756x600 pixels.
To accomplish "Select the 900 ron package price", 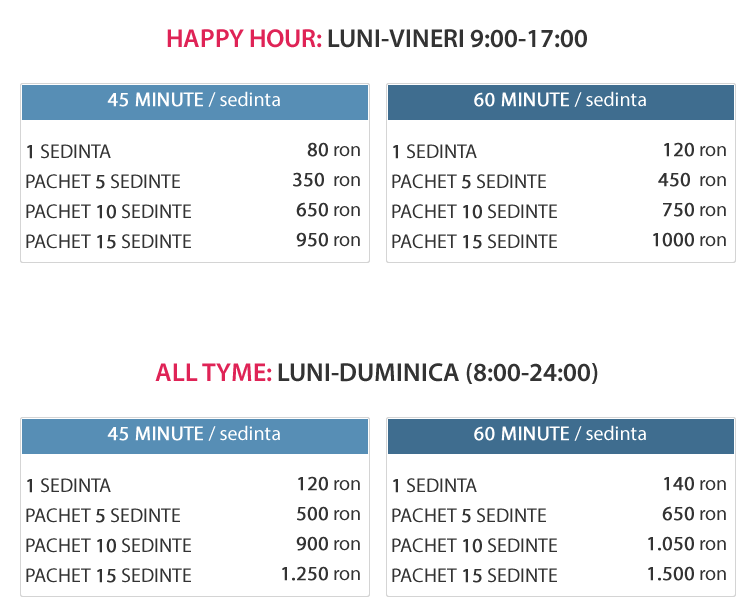I will click(328, 544).
